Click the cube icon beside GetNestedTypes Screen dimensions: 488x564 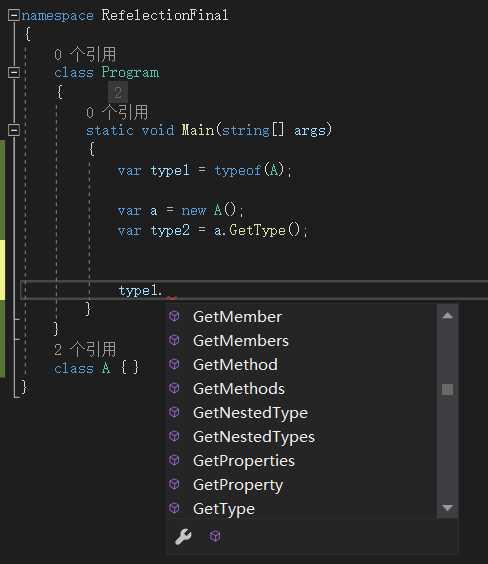coord(174,436)
